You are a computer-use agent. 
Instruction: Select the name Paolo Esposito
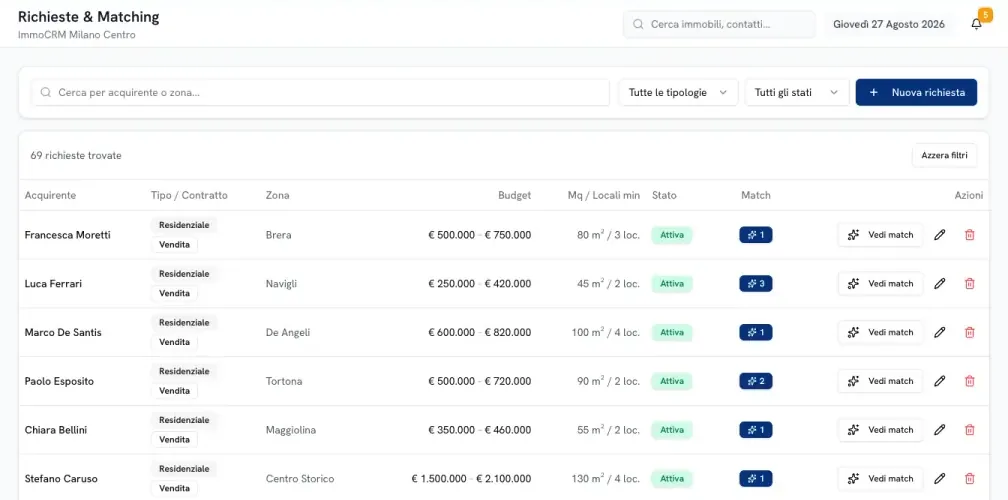point(59,381)
